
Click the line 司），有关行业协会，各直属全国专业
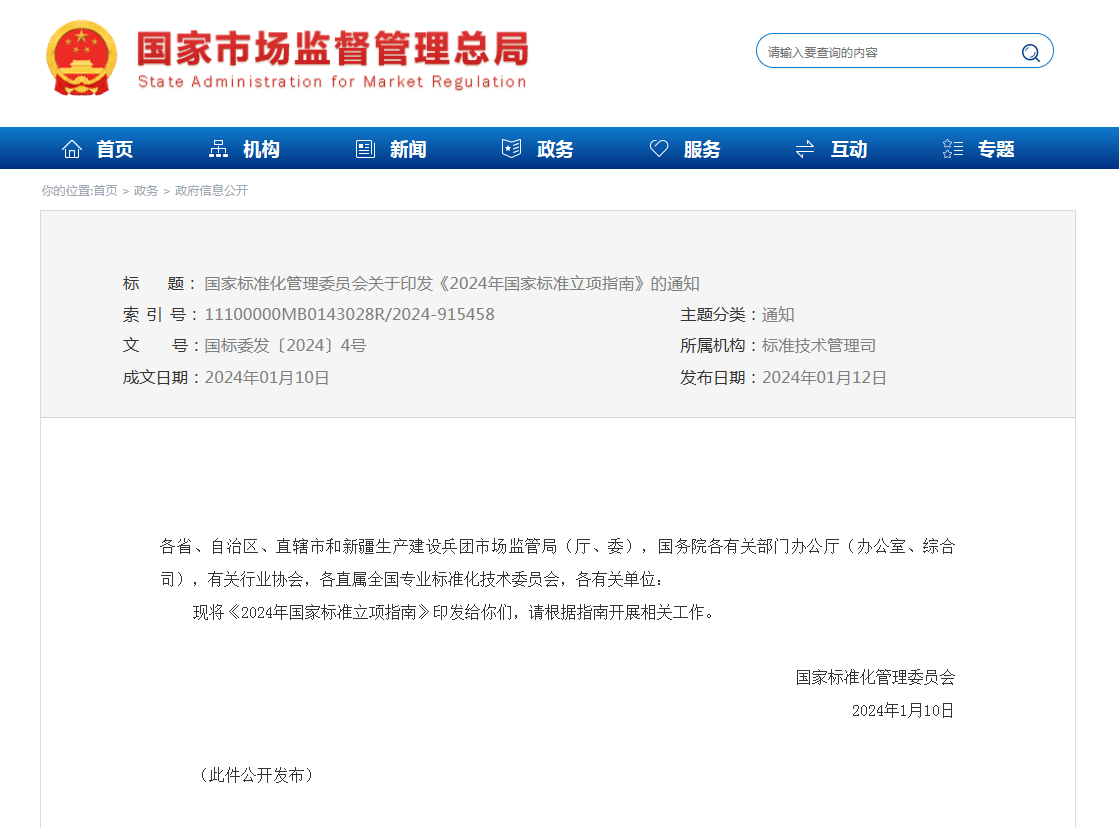(412, 580)
